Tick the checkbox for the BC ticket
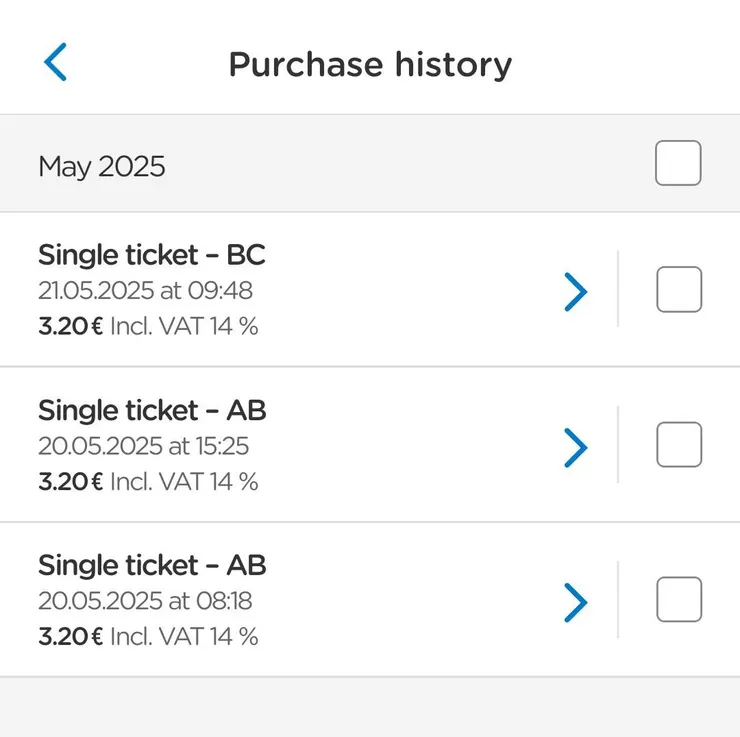740x737 pixels. 678,290
